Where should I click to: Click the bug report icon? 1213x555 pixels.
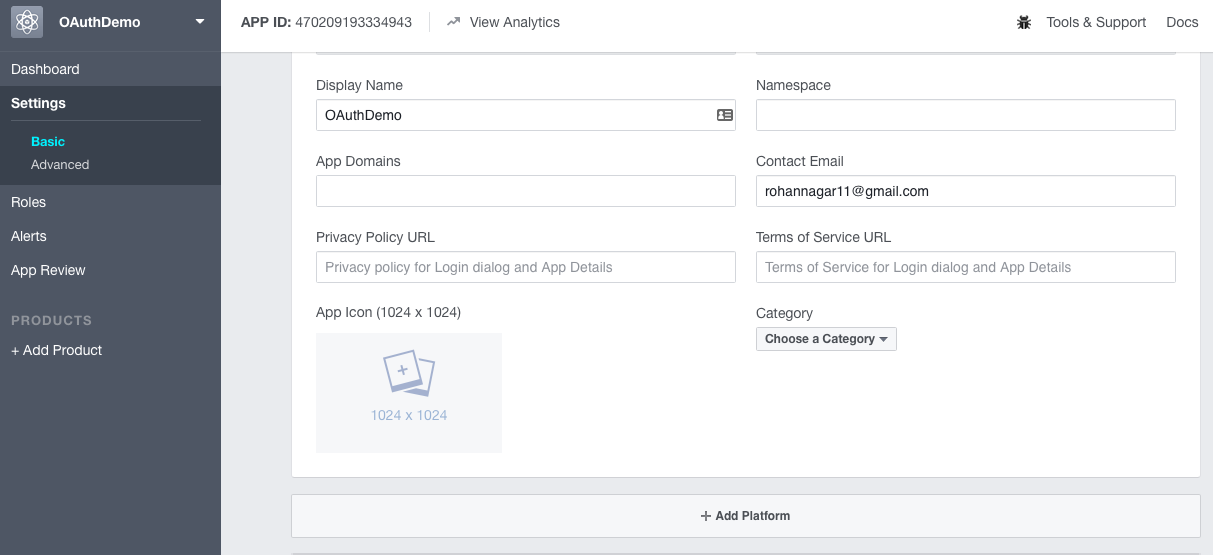pos(1023,22)
